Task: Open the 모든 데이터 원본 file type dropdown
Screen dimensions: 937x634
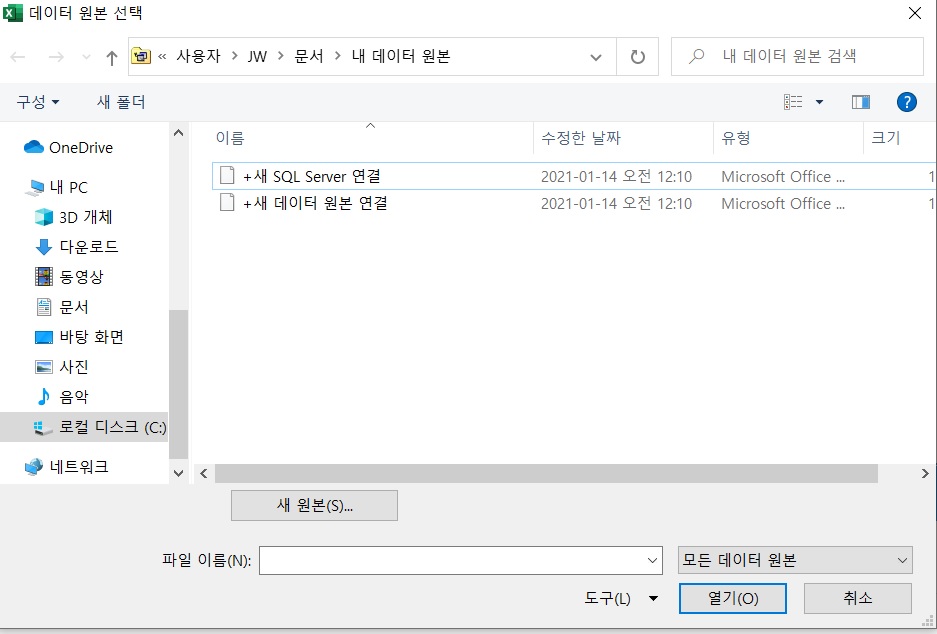Action: tap(794, 561)
